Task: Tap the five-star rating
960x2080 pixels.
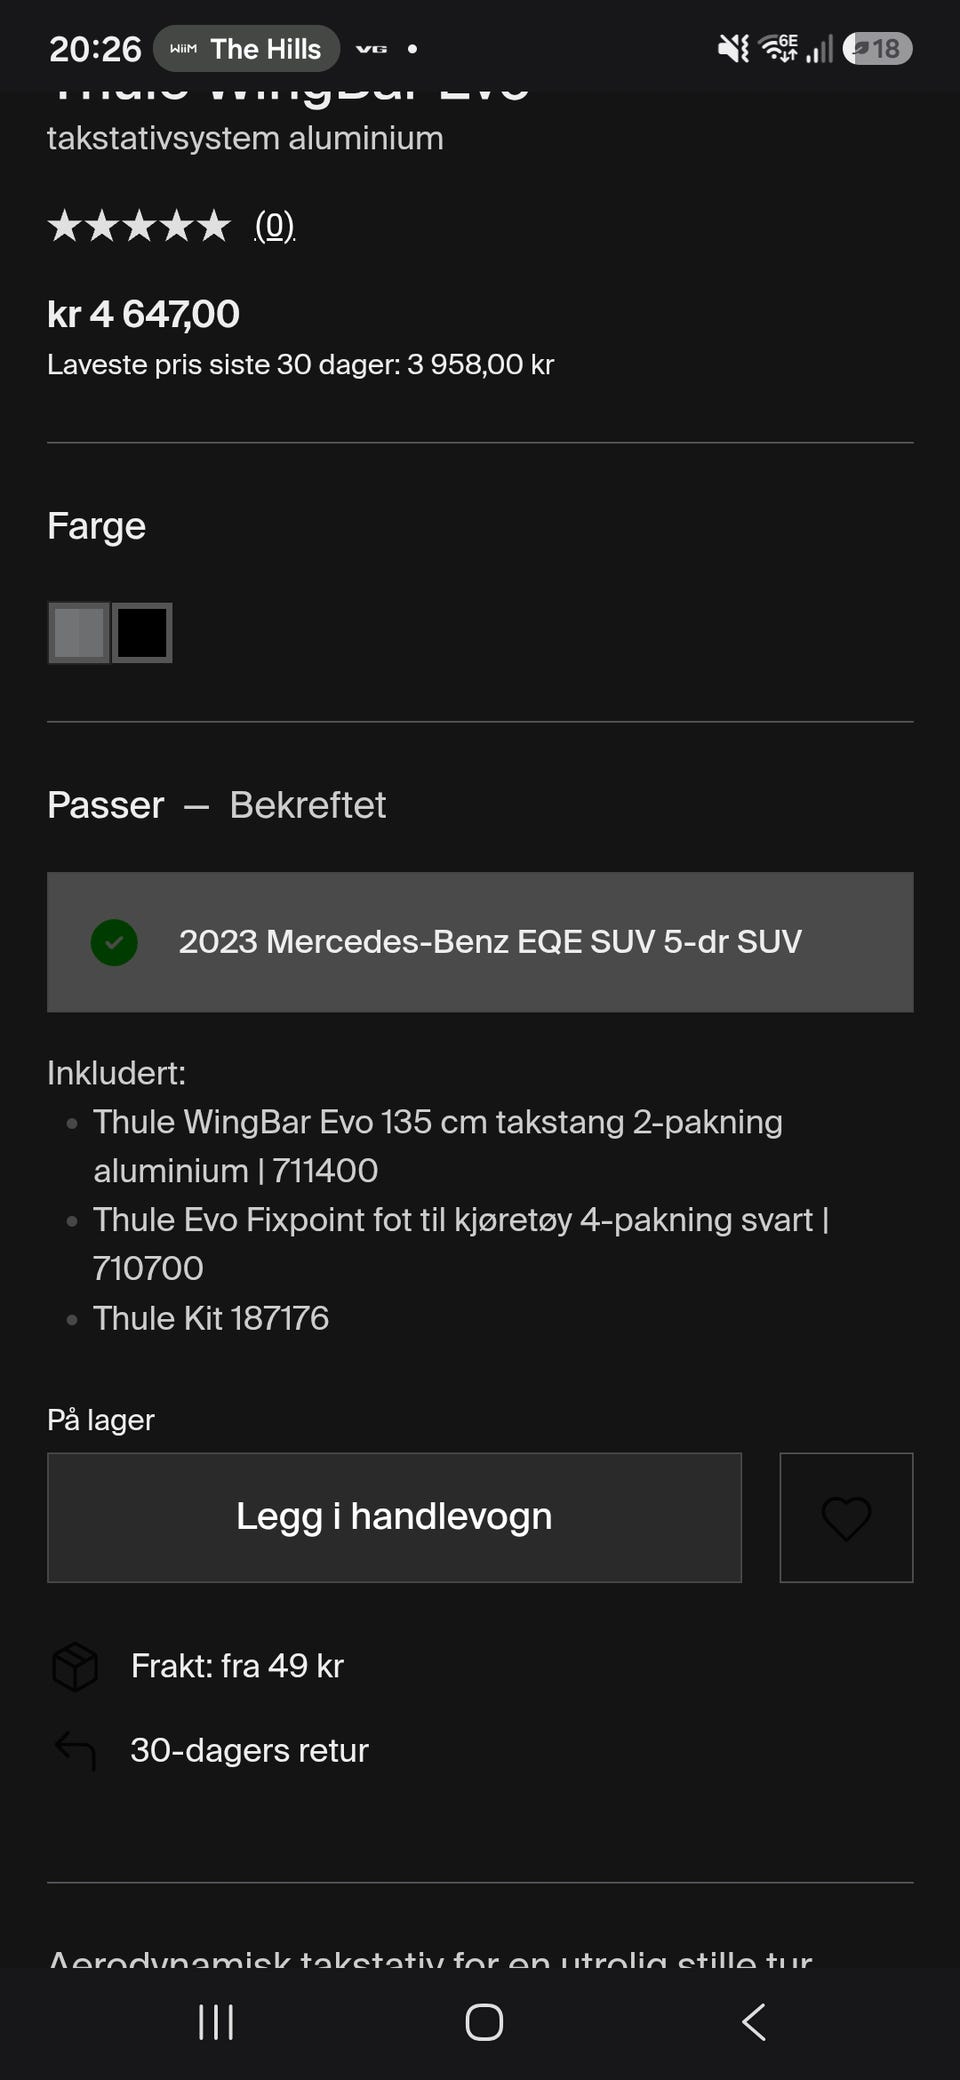Action: point(139,226)
